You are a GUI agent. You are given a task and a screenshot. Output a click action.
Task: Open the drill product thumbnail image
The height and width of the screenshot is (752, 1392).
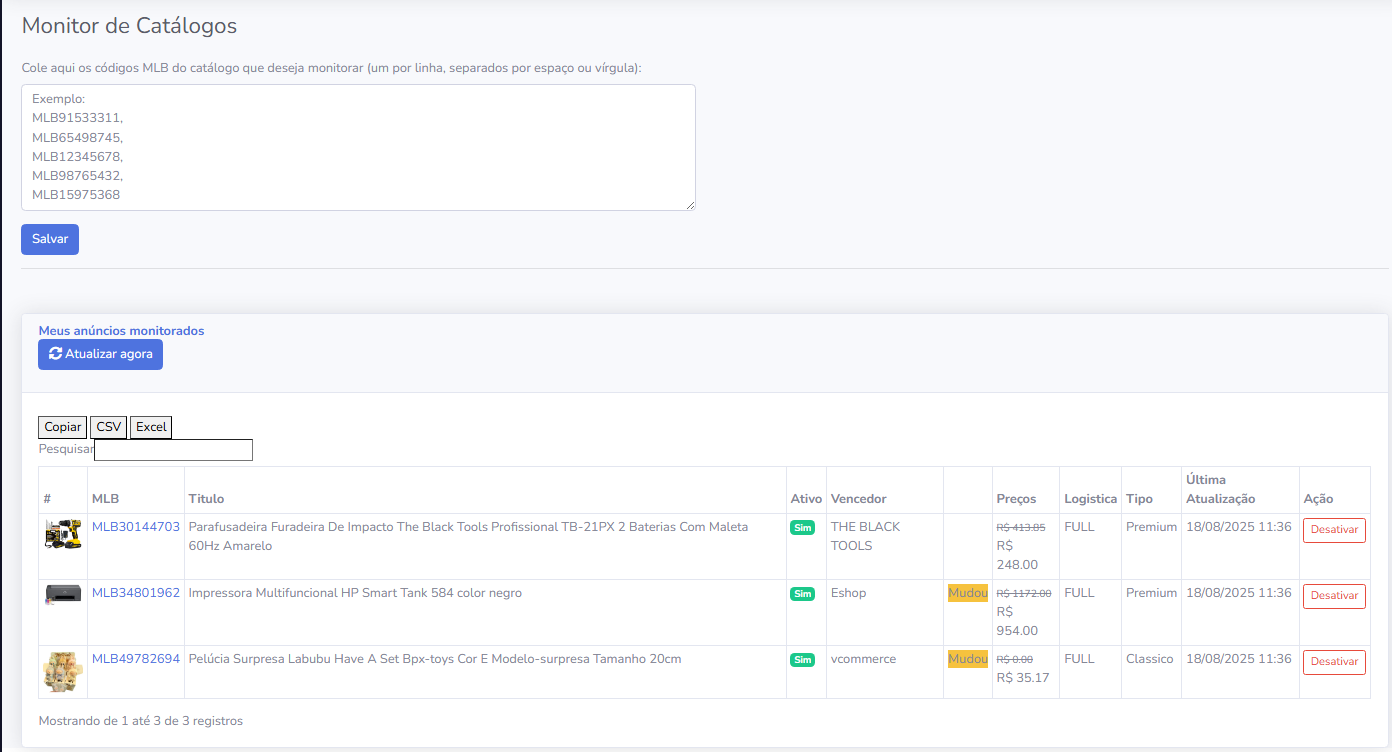click(63, 535)
